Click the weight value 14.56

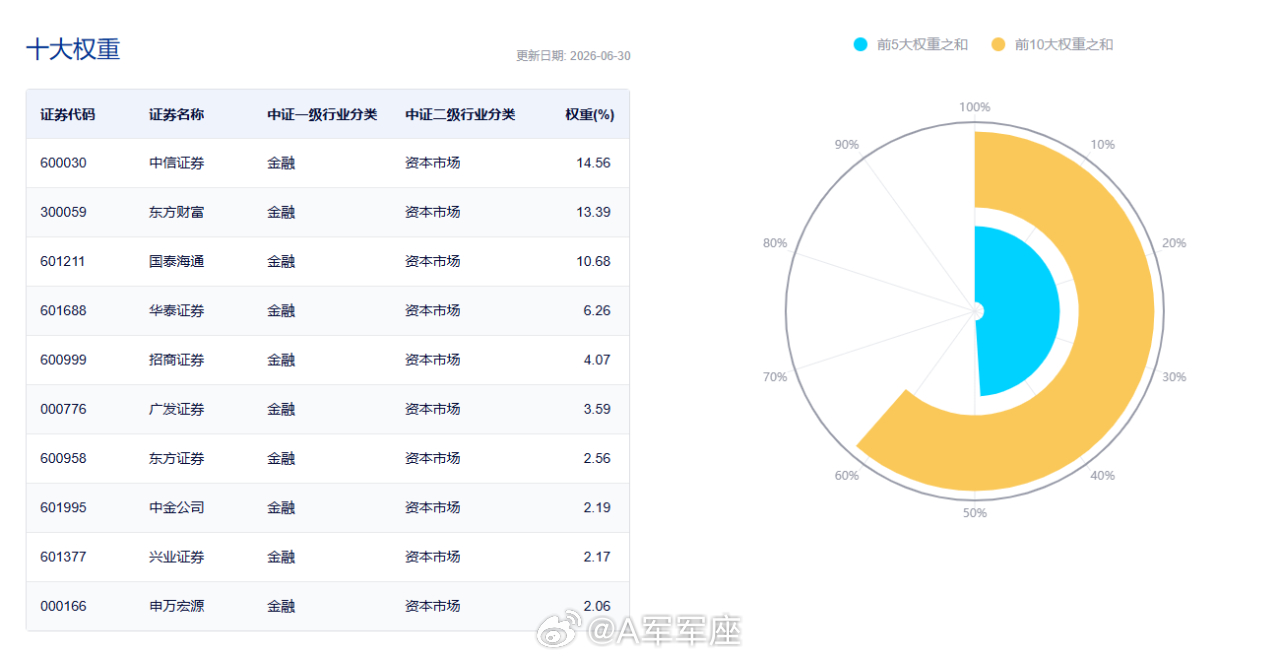(x=593, y=163)
